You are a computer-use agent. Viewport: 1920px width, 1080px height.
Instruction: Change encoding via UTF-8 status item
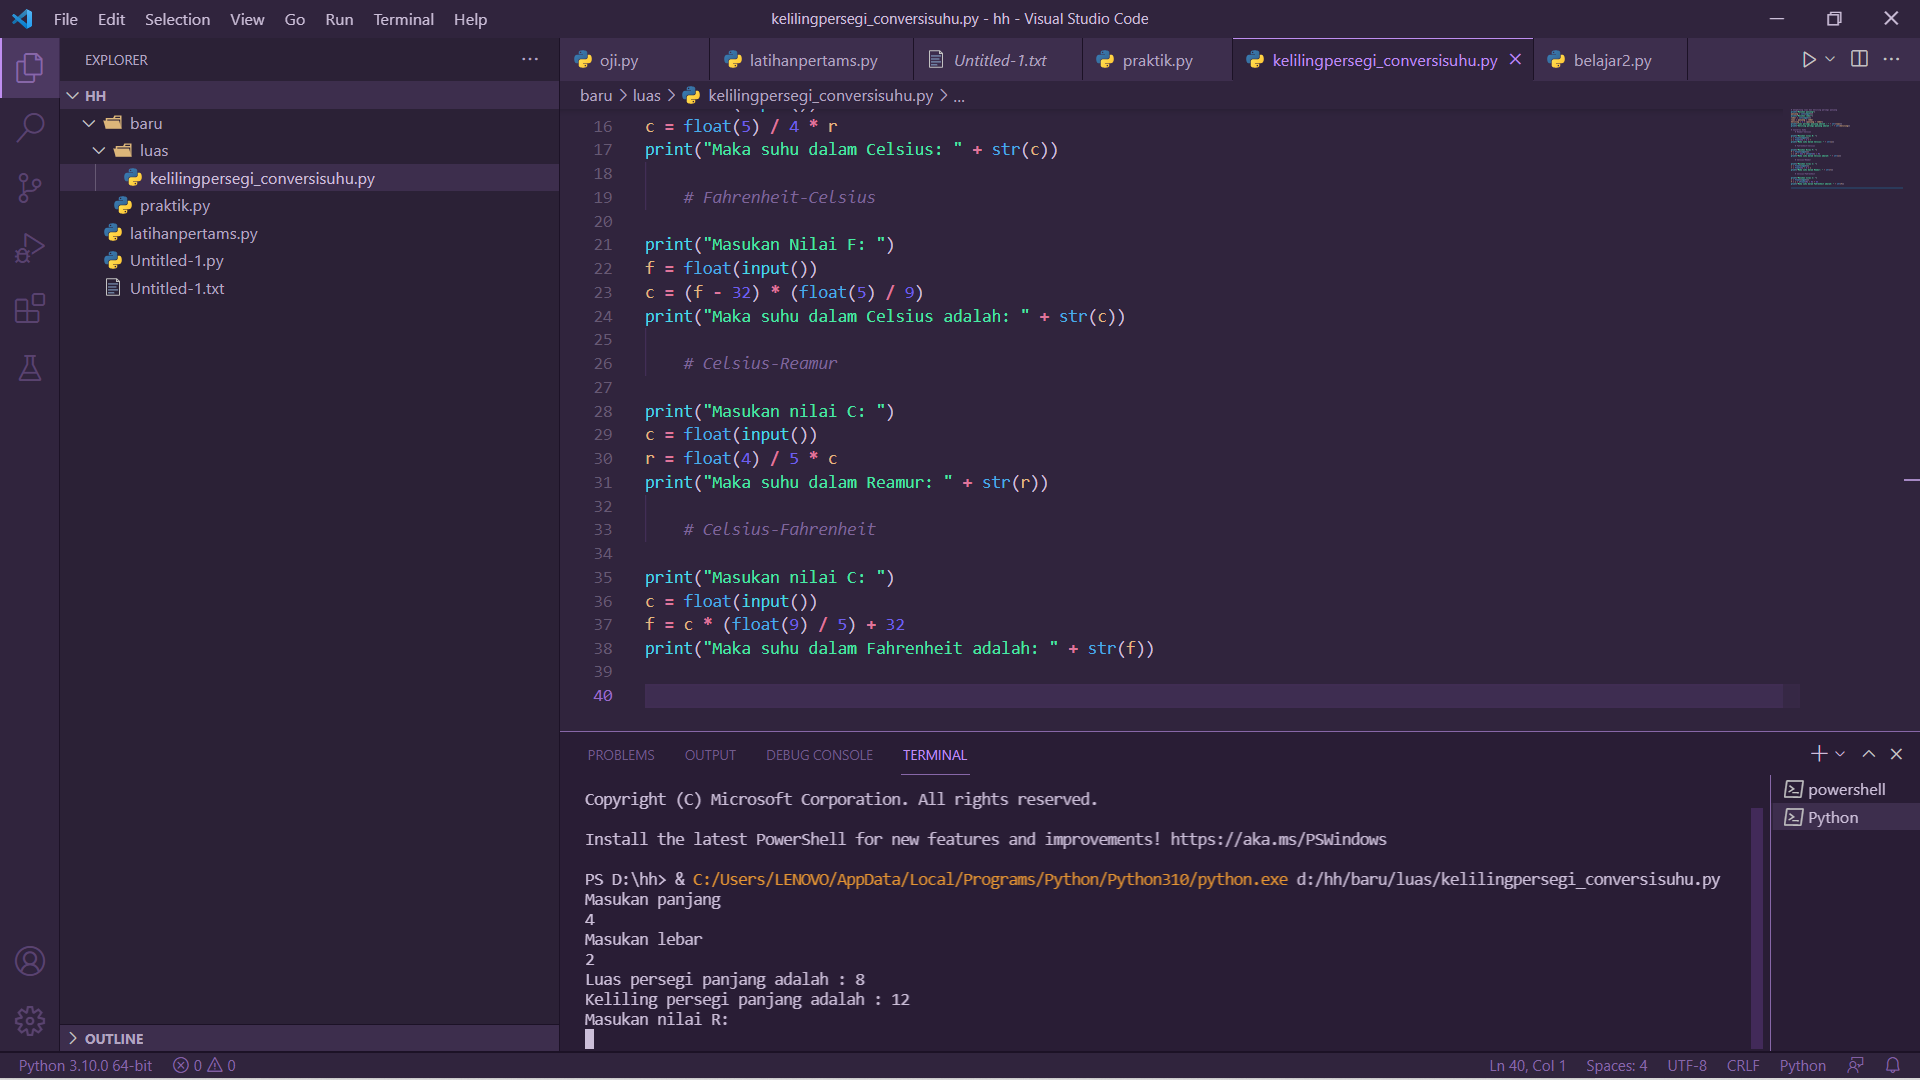pyautogui.click(x=1687, y=1066)
